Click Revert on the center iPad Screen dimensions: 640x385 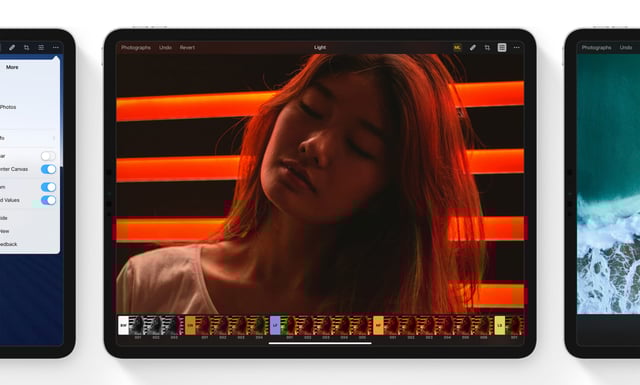(x=187, y=47)
